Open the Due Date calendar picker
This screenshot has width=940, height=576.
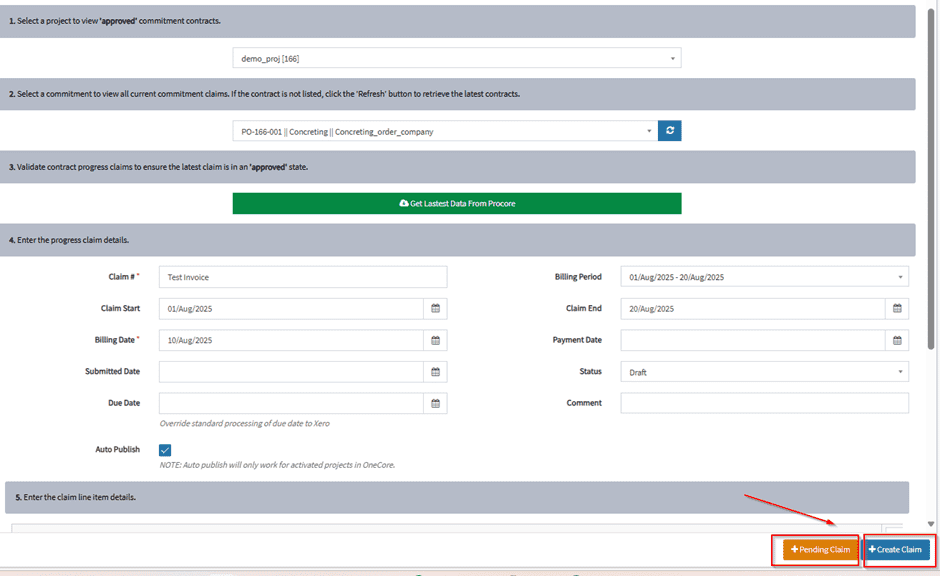pos(435,403)
